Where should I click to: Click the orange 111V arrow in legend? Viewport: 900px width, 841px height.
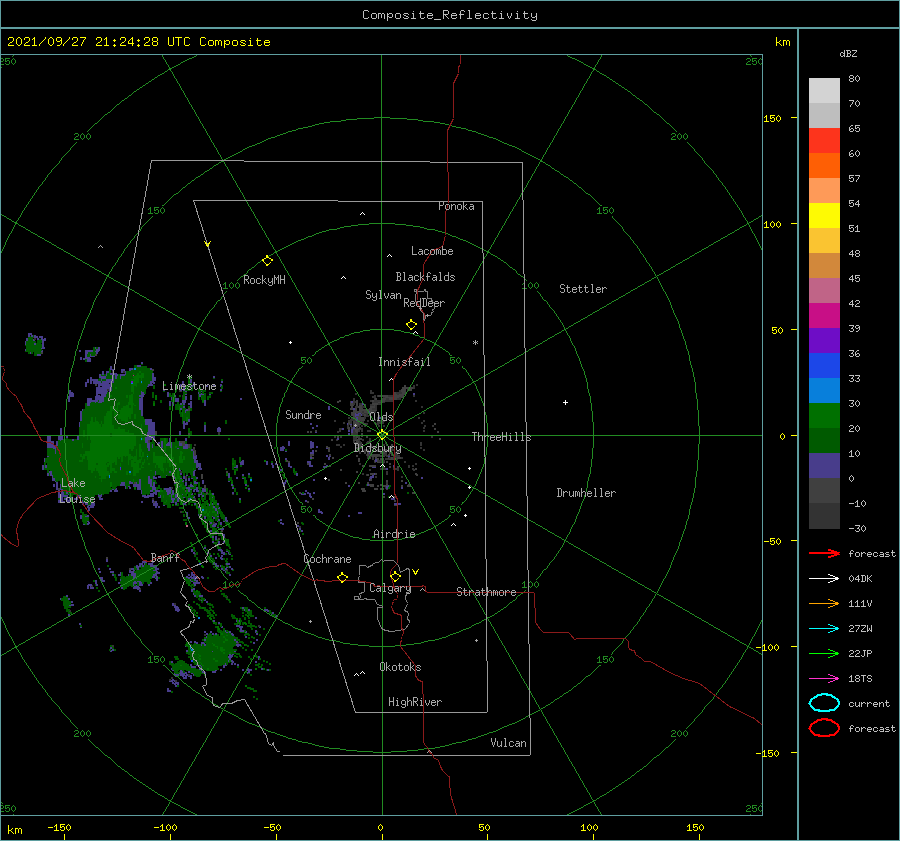(x=824, y=603)
